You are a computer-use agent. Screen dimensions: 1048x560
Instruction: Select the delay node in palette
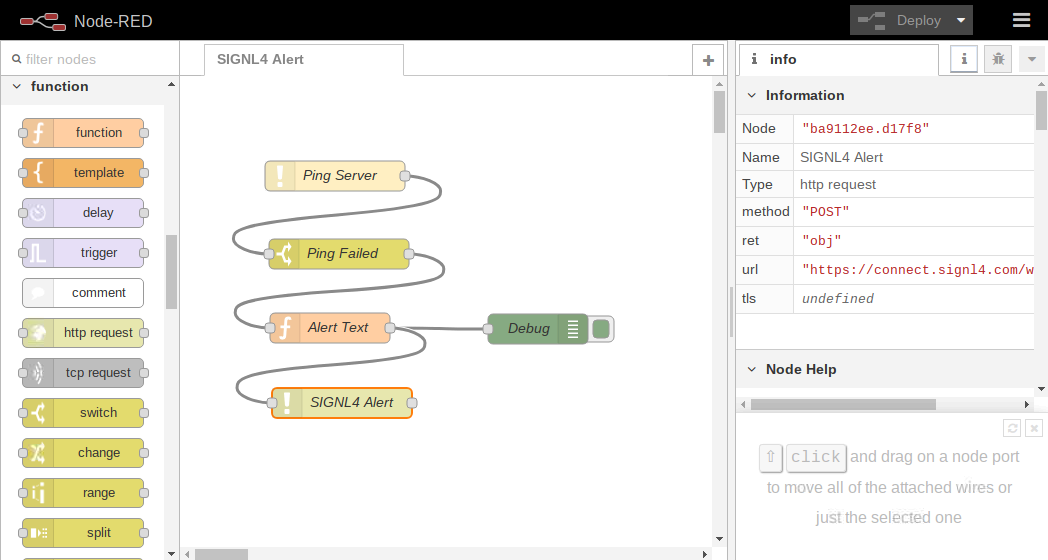pyautogui.click(x=83, y=213)
